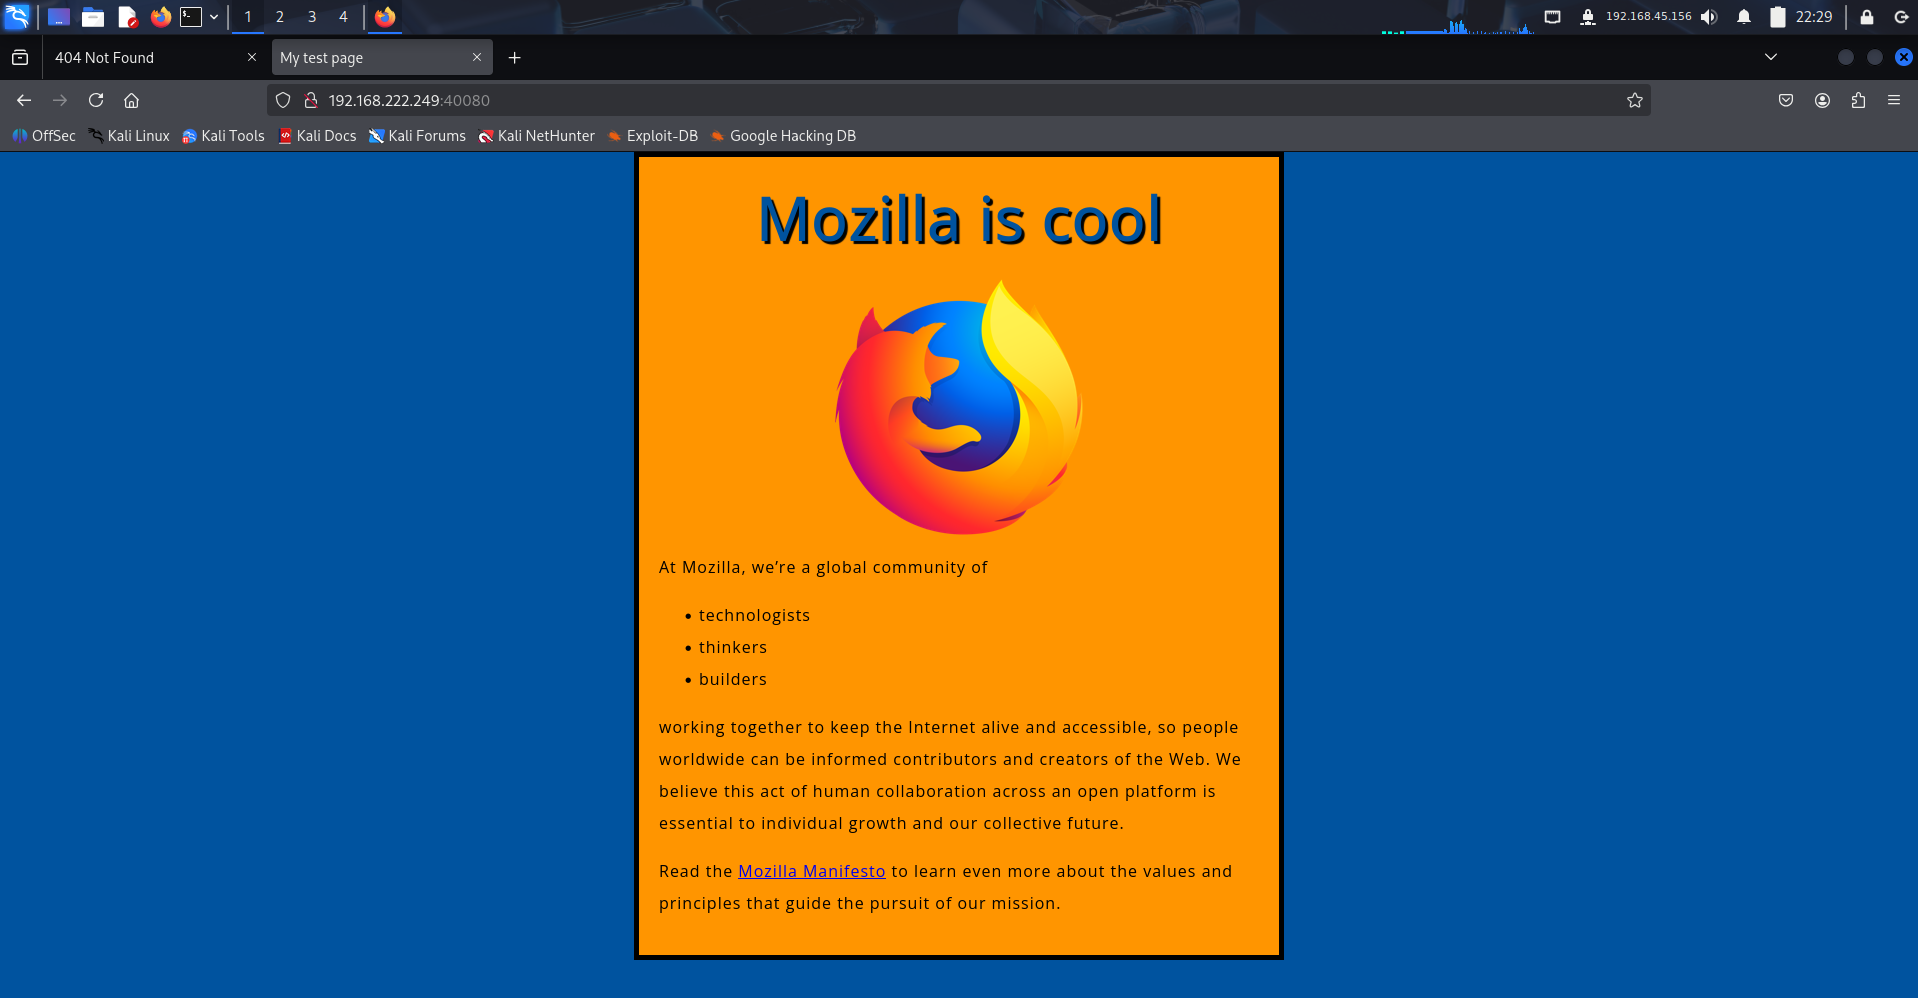The width and height of the screenshot is (1918, 998).
Task: Open the battery power manager icon
Action: [1777, 16]
